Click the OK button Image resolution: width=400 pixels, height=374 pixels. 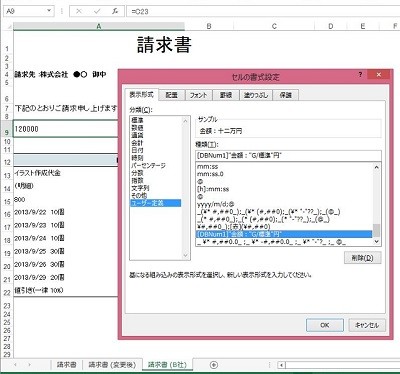(x=325, y=325)
